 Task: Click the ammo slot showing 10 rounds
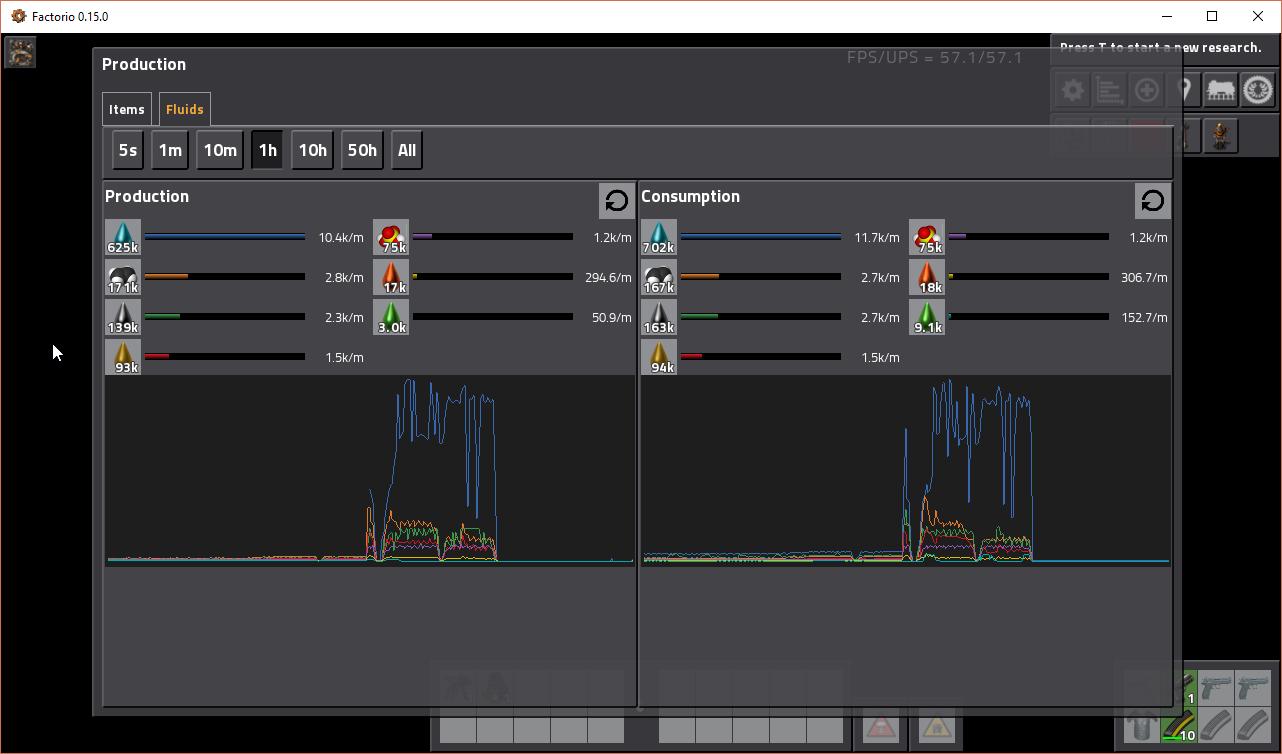pyautogui.click(x=1179, y=725)
